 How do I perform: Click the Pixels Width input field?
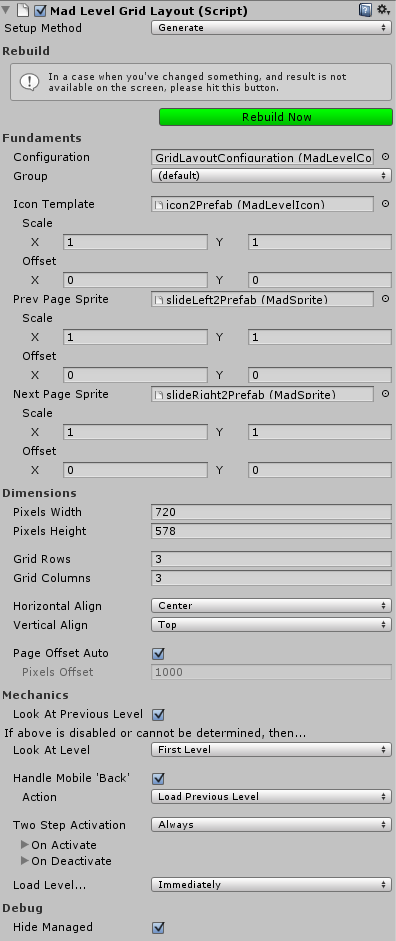click(271, 512)
